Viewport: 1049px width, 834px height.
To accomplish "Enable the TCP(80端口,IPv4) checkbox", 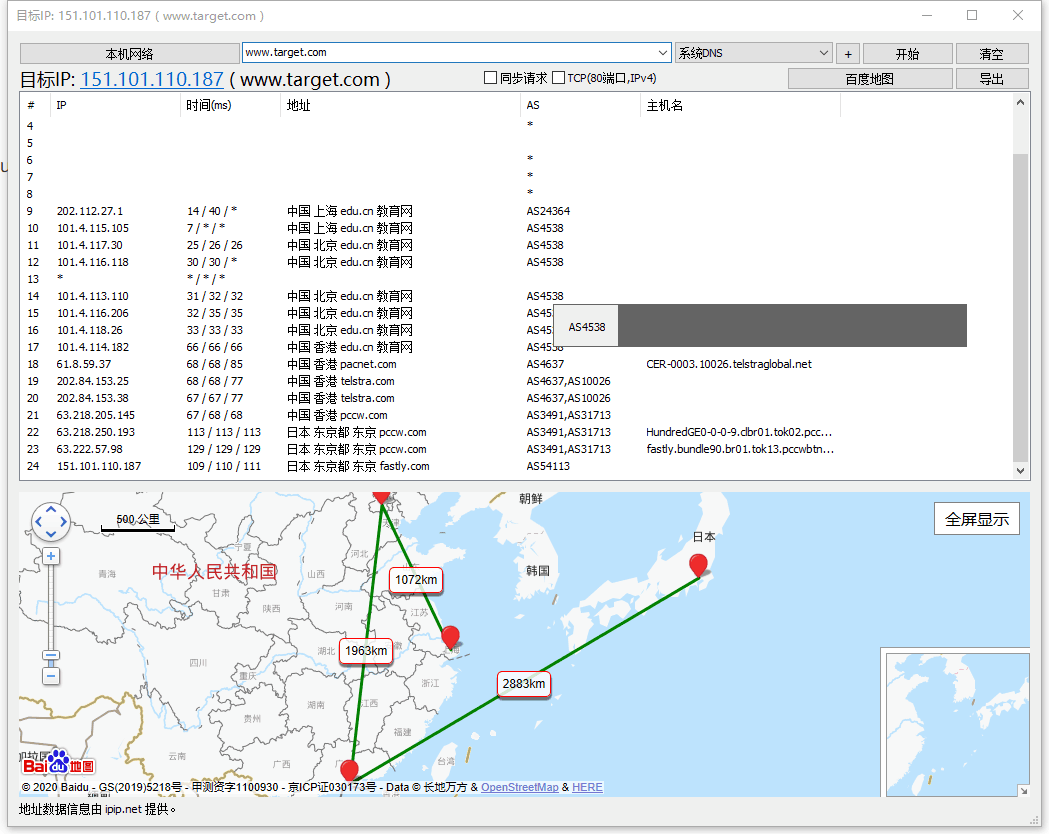I will coord(559,78).
